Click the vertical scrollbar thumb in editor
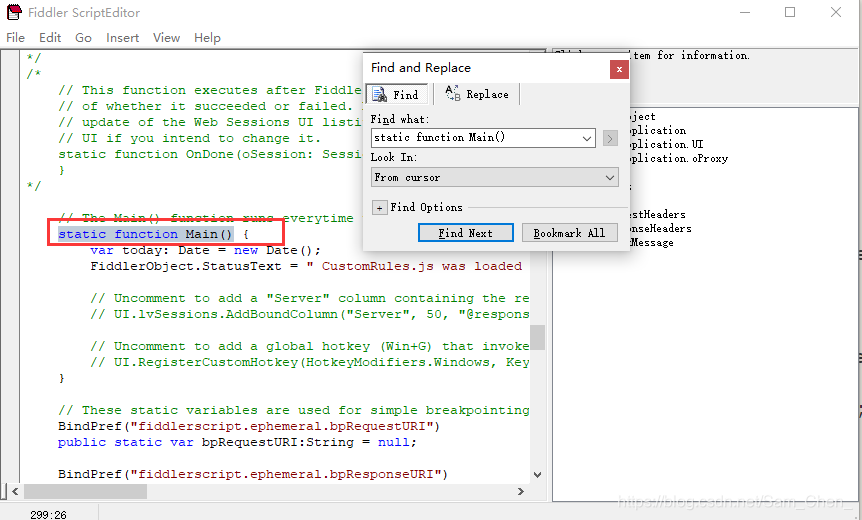Screen dimensions: 862x520 click(x=537, y=337)
